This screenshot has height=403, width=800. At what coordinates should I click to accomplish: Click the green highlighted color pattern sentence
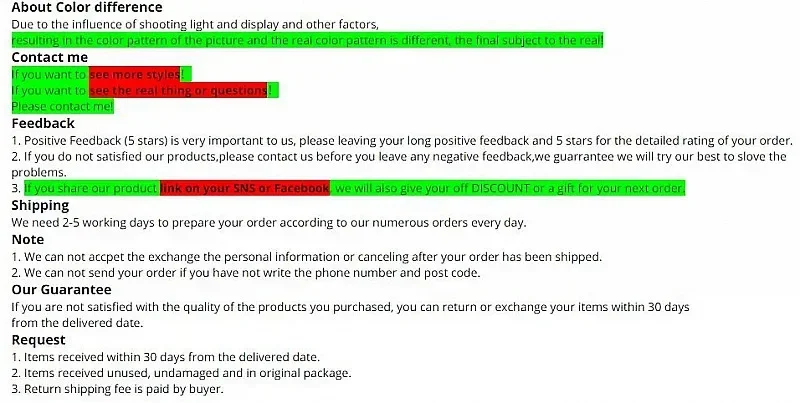(307, 40)
